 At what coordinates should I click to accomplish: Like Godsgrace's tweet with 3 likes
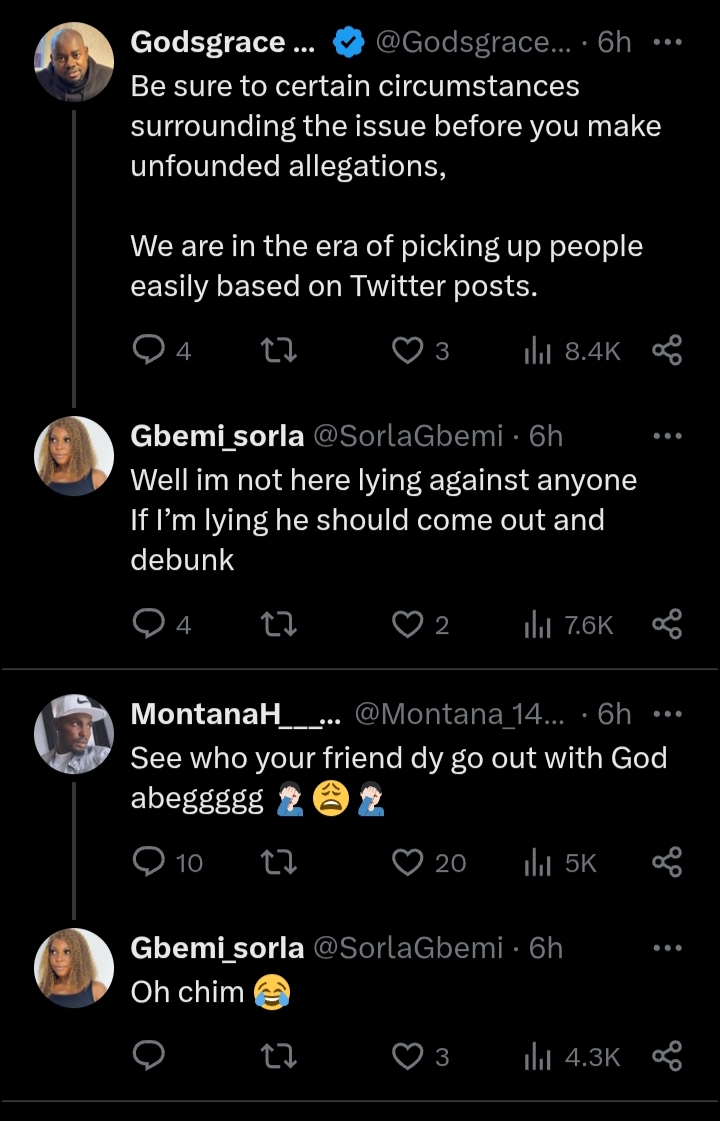(x=407, y=350)
